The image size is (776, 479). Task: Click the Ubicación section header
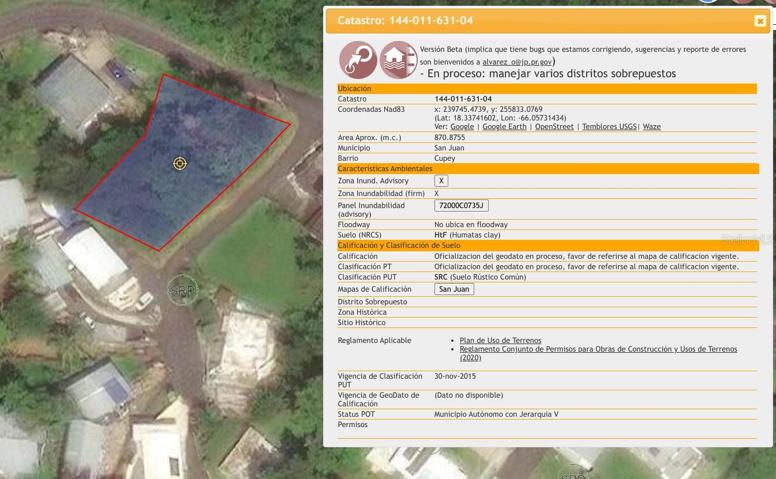547,89
